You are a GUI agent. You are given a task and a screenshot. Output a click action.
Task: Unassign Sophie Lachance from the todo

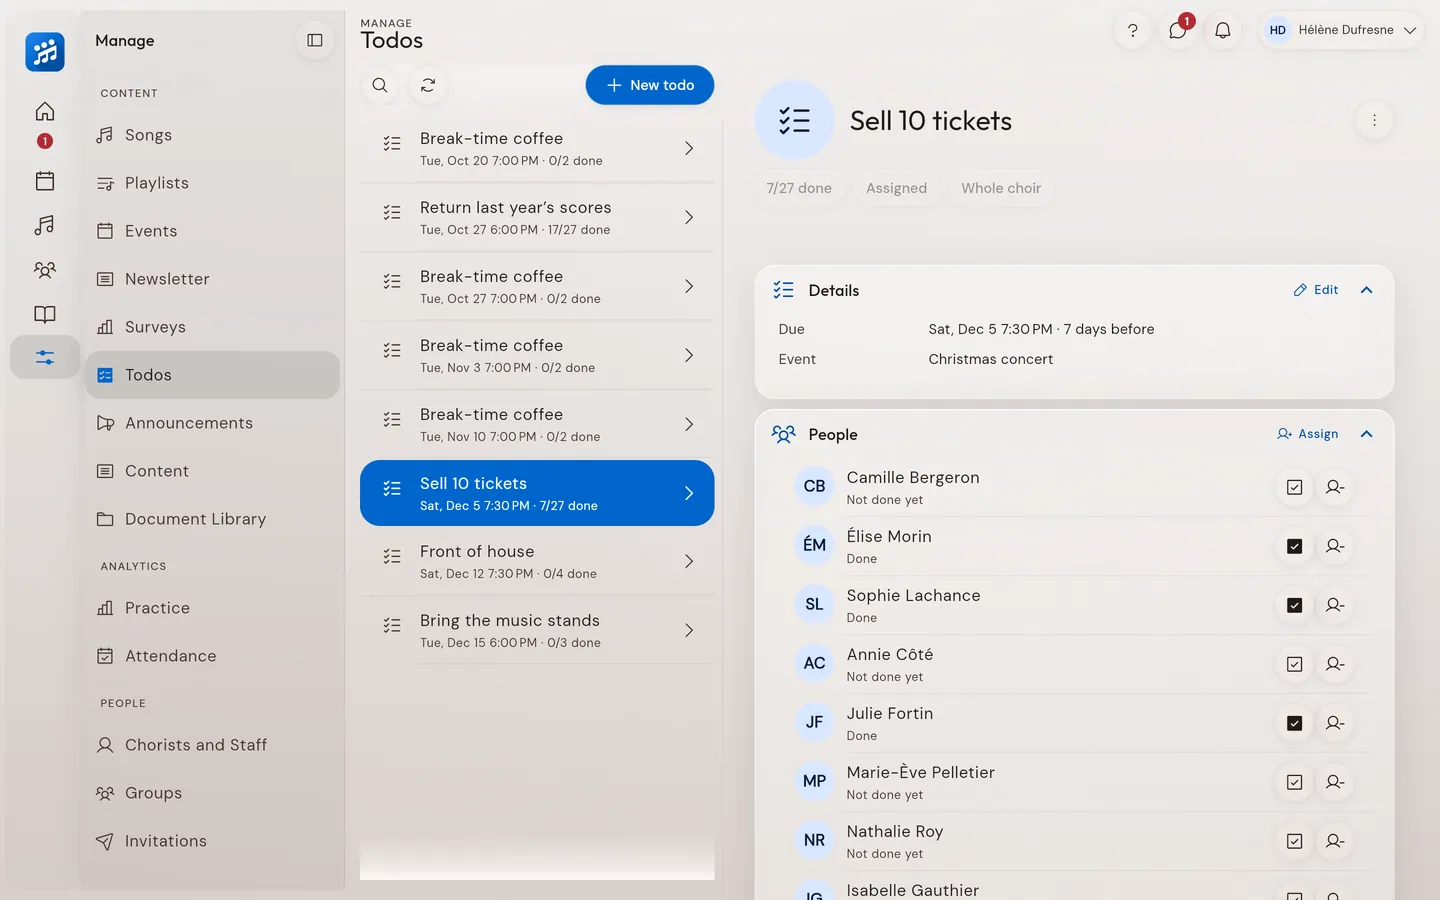(x=1335, y=605)
